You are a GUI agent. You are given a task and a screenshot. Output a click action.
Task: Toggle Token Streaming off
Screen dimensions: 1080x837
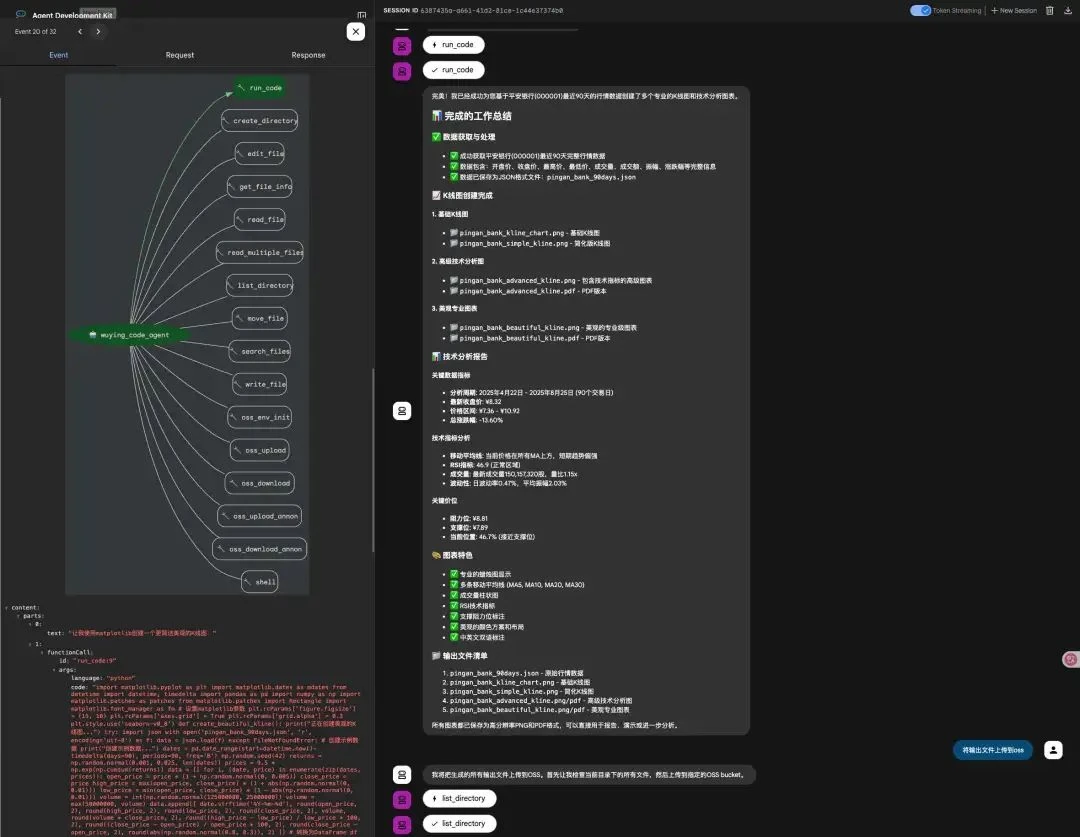click(x=921, y=9)
